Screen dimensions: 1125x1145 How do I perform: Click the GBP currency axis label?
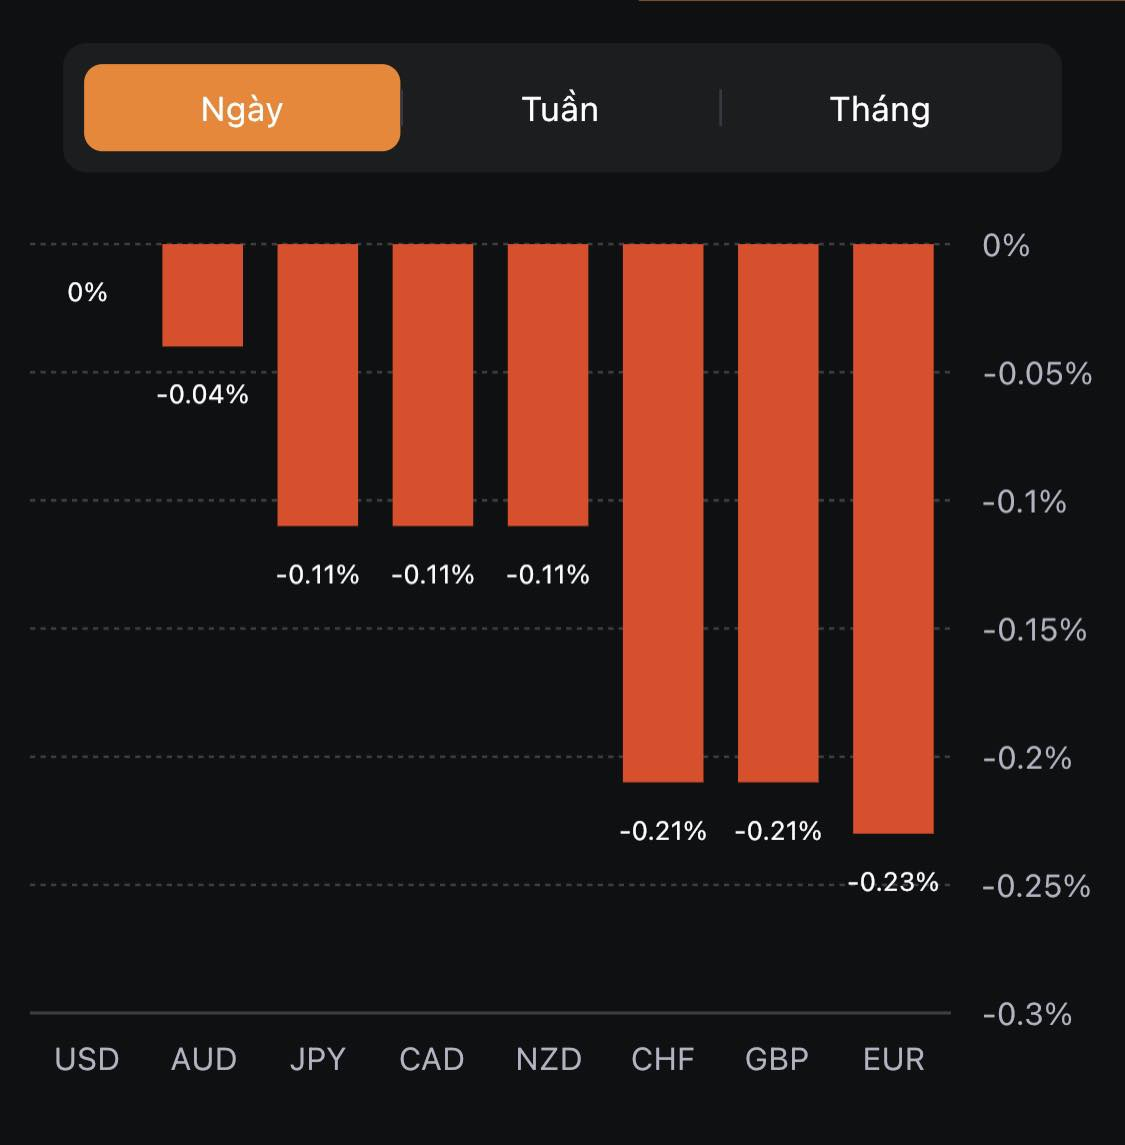point(777,1059)
